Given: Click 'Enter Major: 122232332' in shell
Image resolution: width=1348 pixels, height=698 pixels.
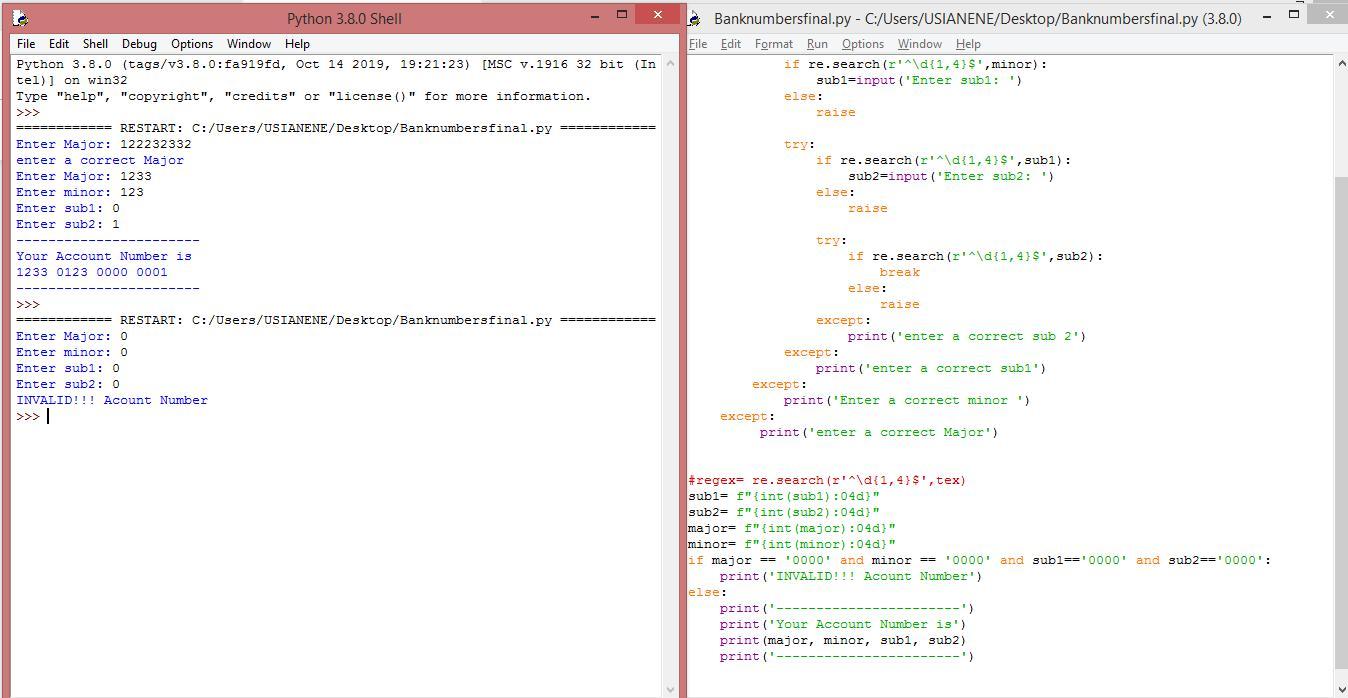Looking at the screenshot, I should [104, 144].
